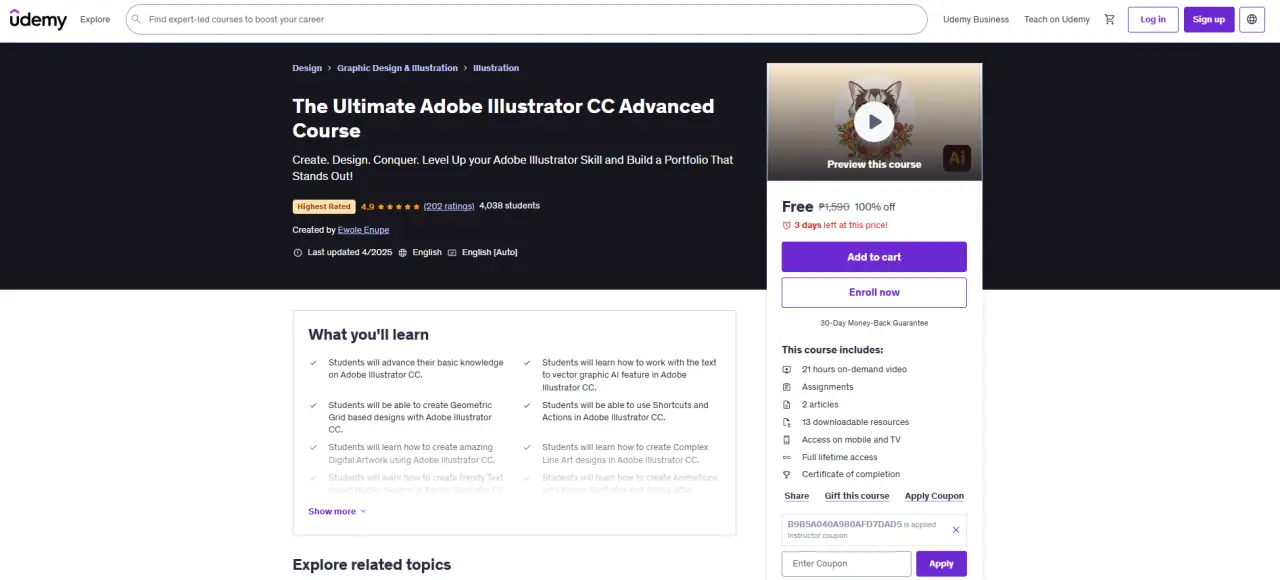The image size is (1280, 580).
Task: Click the Preview this course thumbnail
Action: pos(874,122)
